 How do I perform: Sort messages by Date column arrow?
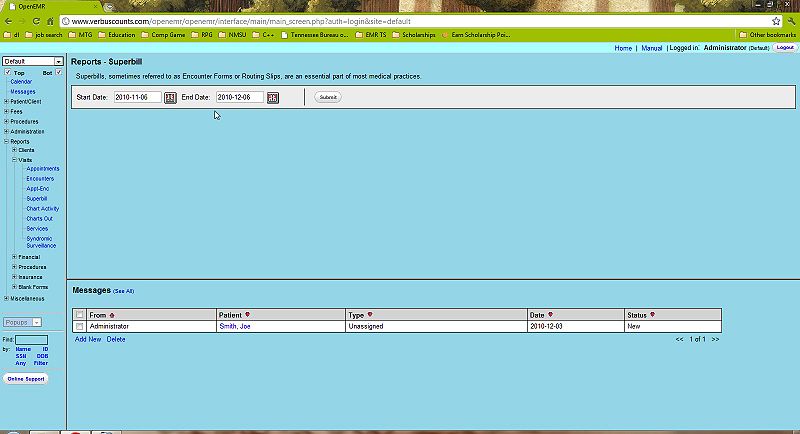(x=550, y=315)
